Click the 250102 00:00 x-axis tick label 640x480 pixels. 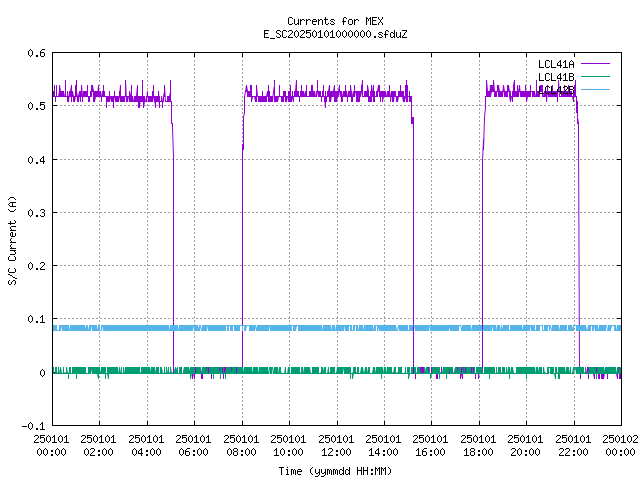[620, 446]
